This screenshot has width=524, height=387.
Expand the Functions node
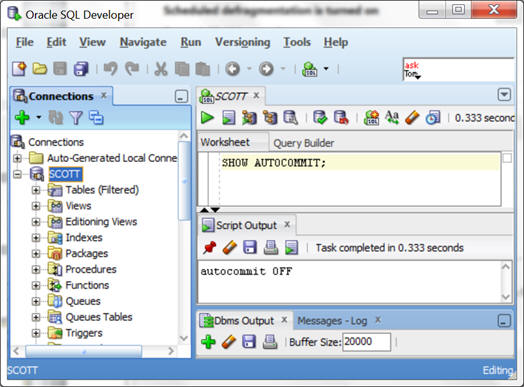[x=36, y=285]
